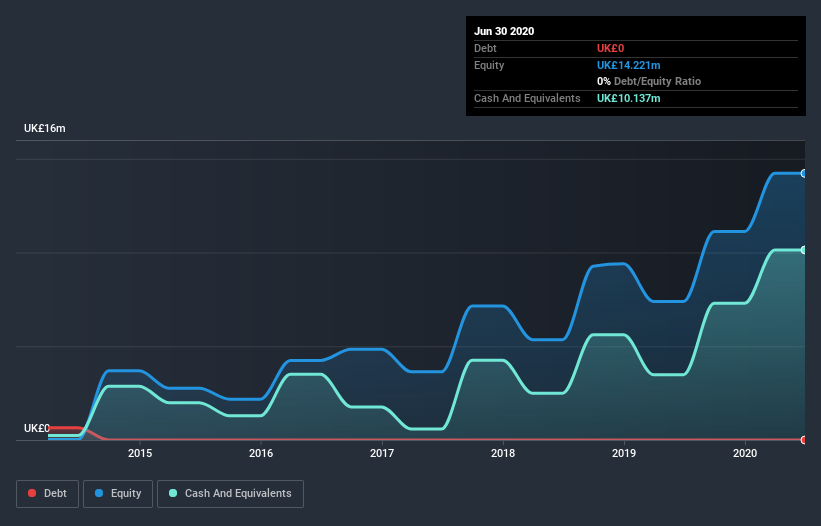Click the UK£16m y-axis label
Image resolution: width=821 pixels, height=526 pixels.
[x=45, y=128]
